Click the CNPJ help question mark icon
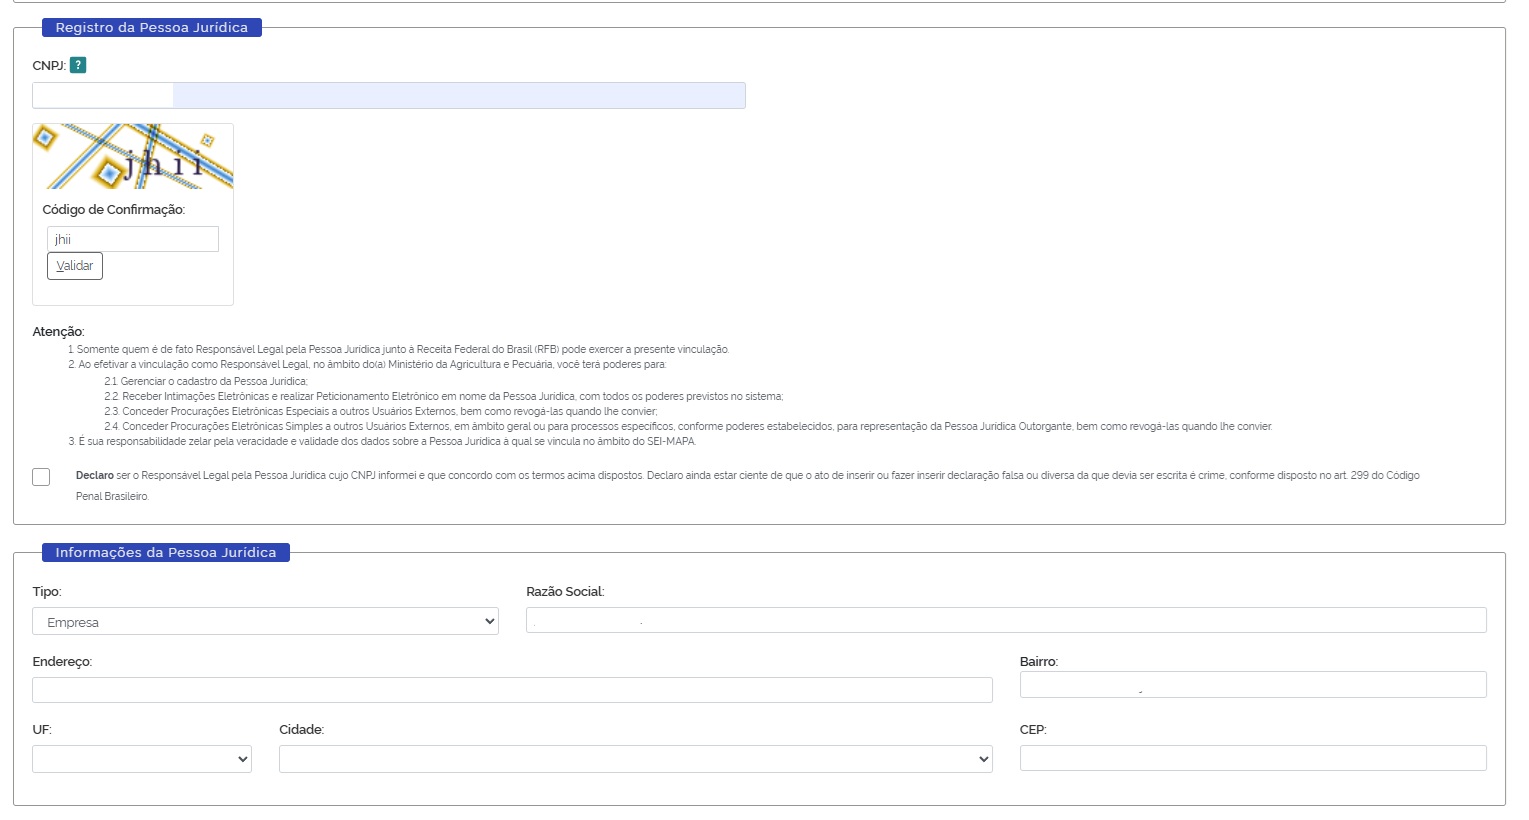The width and height of the screenshot is (1529, 820). (78, 65)
